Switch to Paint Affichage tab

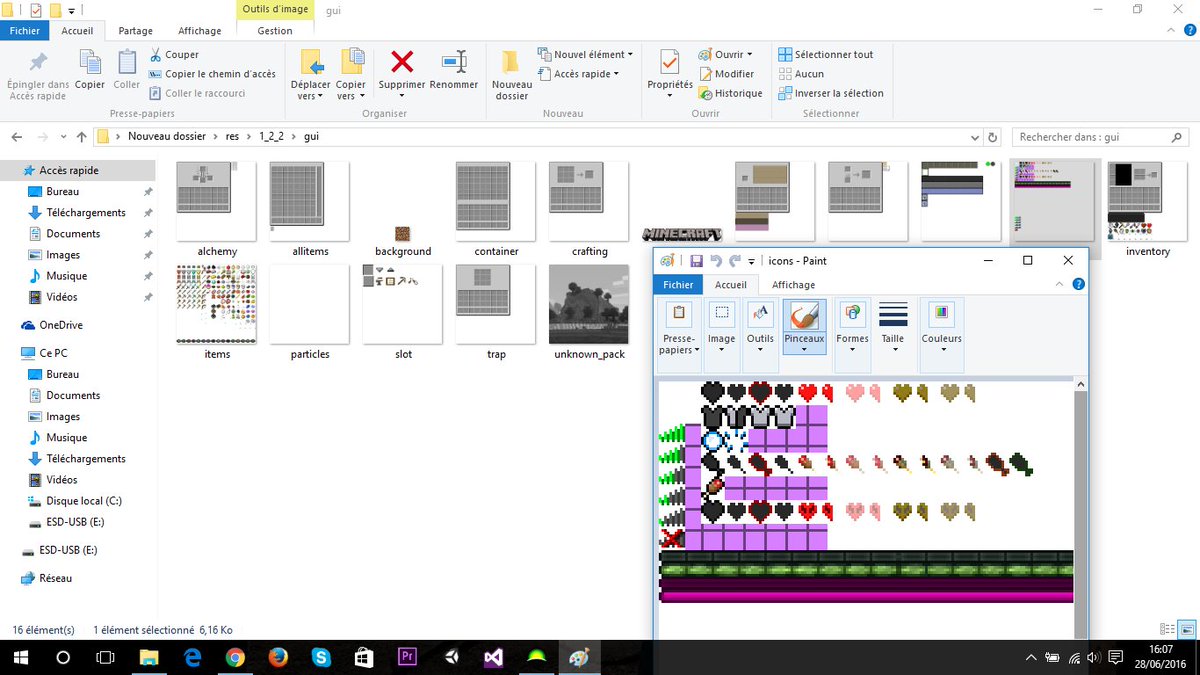[793, 284]
